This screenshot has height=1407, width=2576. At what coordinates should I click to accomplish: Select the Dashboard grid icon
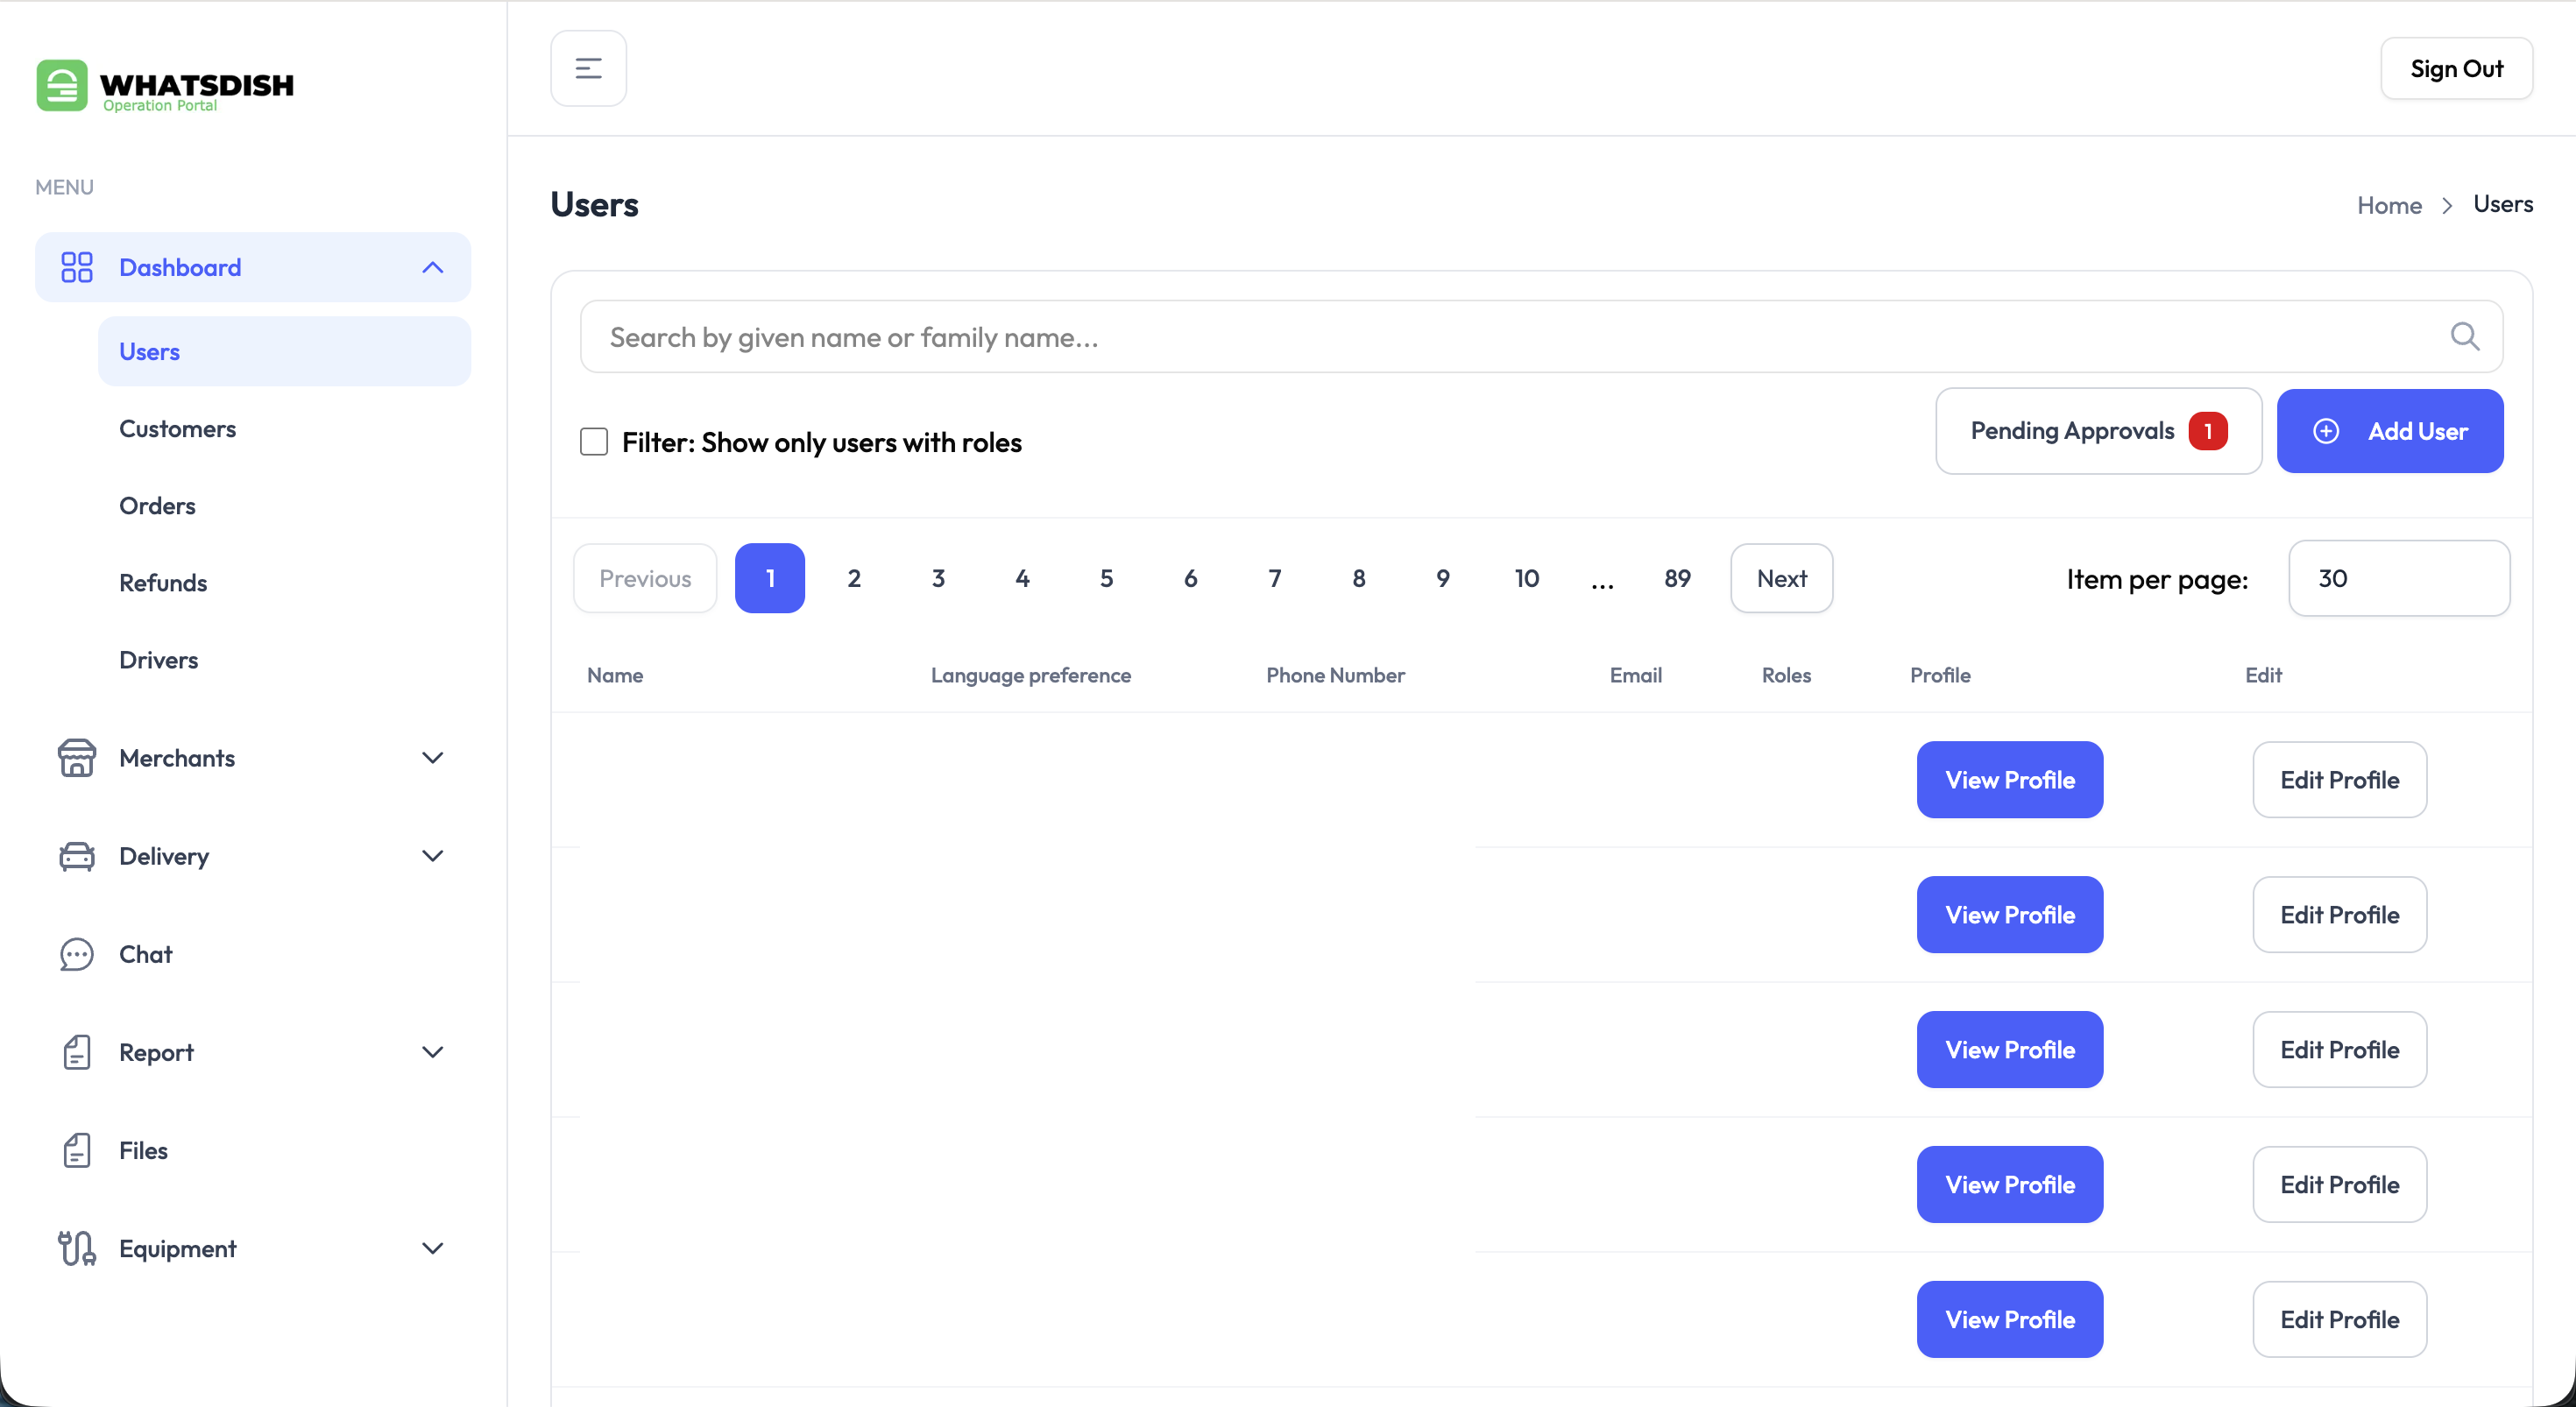coord(76,267)
